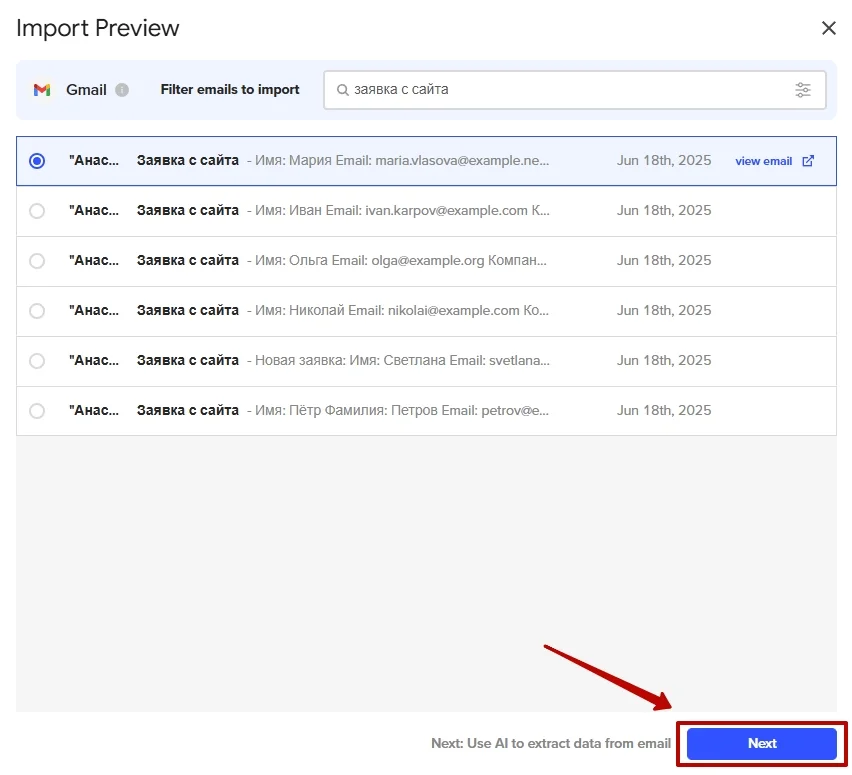Viewport: 852px width, 775px height.
Task: Select the Ольга email radio button
Action: [37, 261]
